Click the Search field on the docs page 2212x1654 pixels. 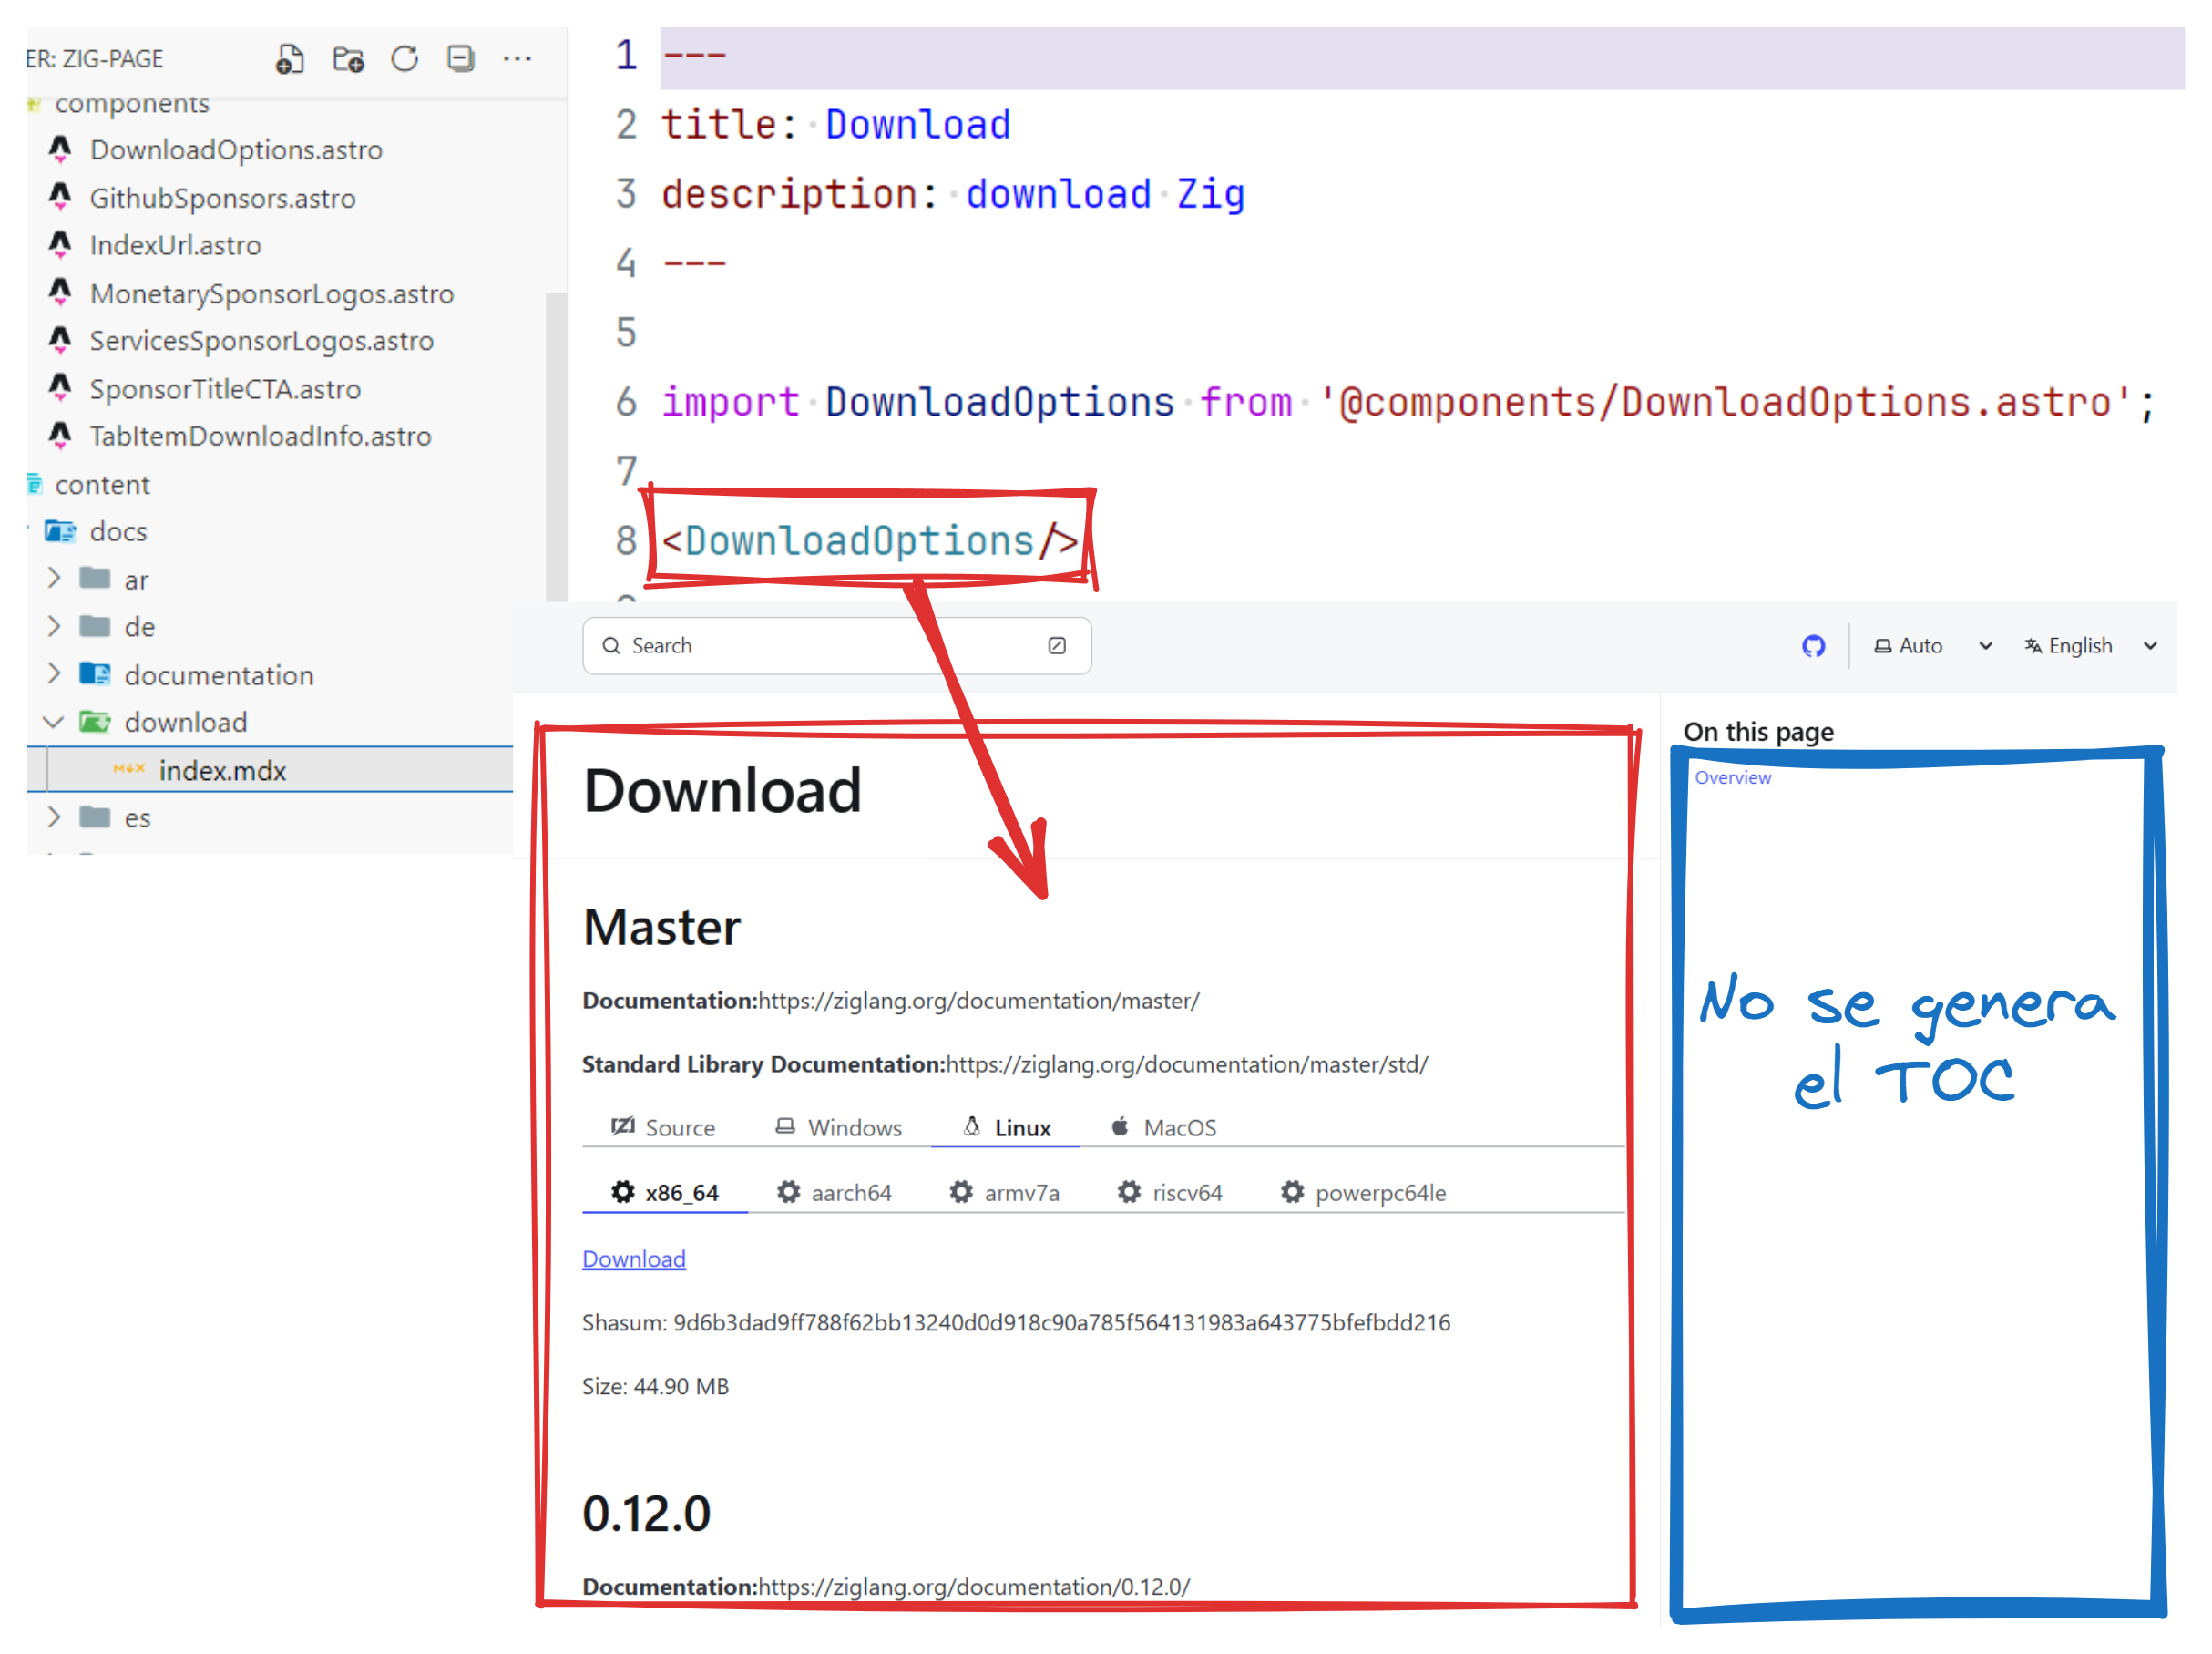pyautogui.click(x=836, y=646)
